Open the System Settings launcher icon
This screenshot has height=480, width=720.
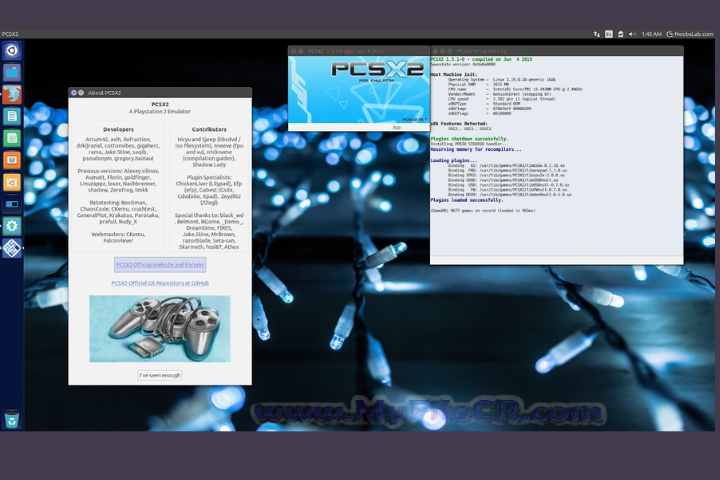point(12,204)
